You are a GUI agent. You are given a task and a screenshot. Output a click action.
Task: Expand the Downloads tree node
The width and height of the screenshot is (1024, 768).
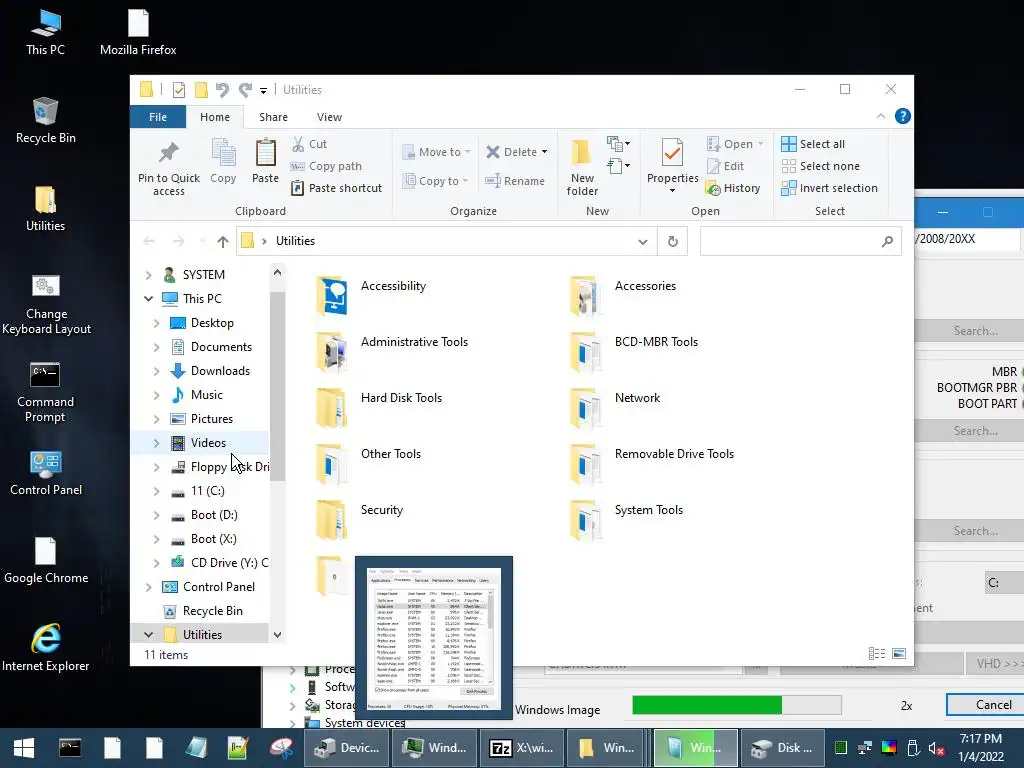[x=156, y=371]
